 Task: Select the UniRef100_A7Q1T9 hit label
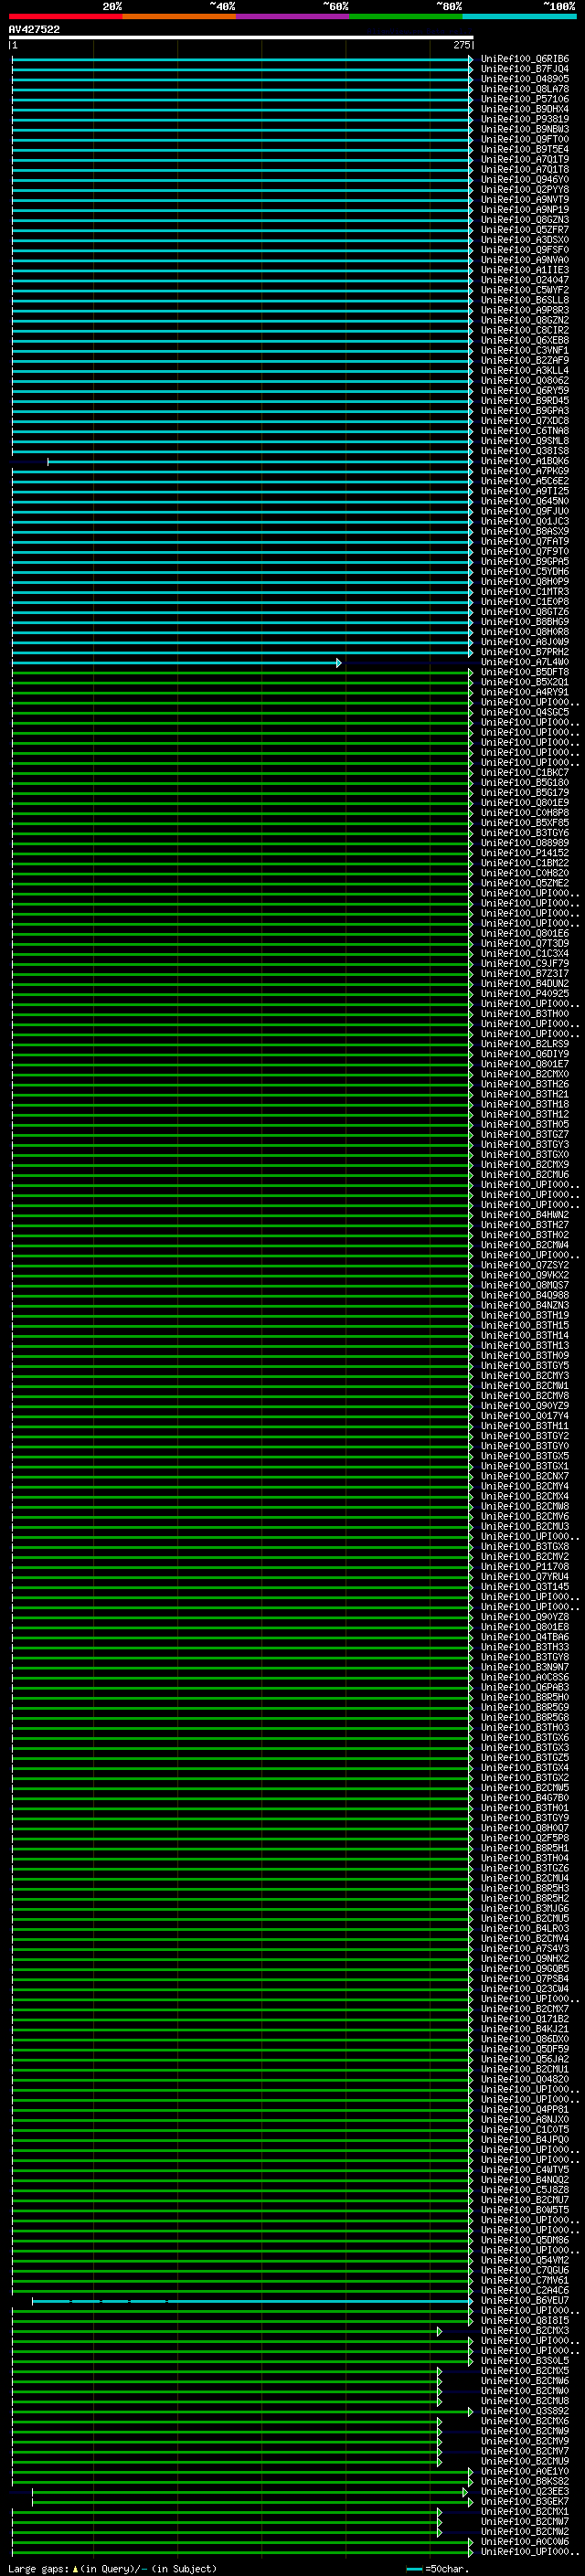pyautogui.click(x=524, y=159)
